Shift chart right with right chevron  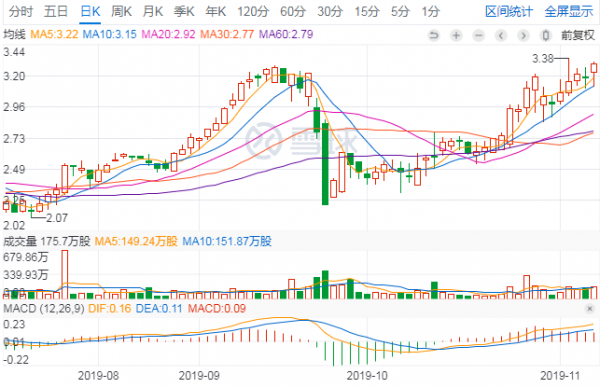(523, 36)
